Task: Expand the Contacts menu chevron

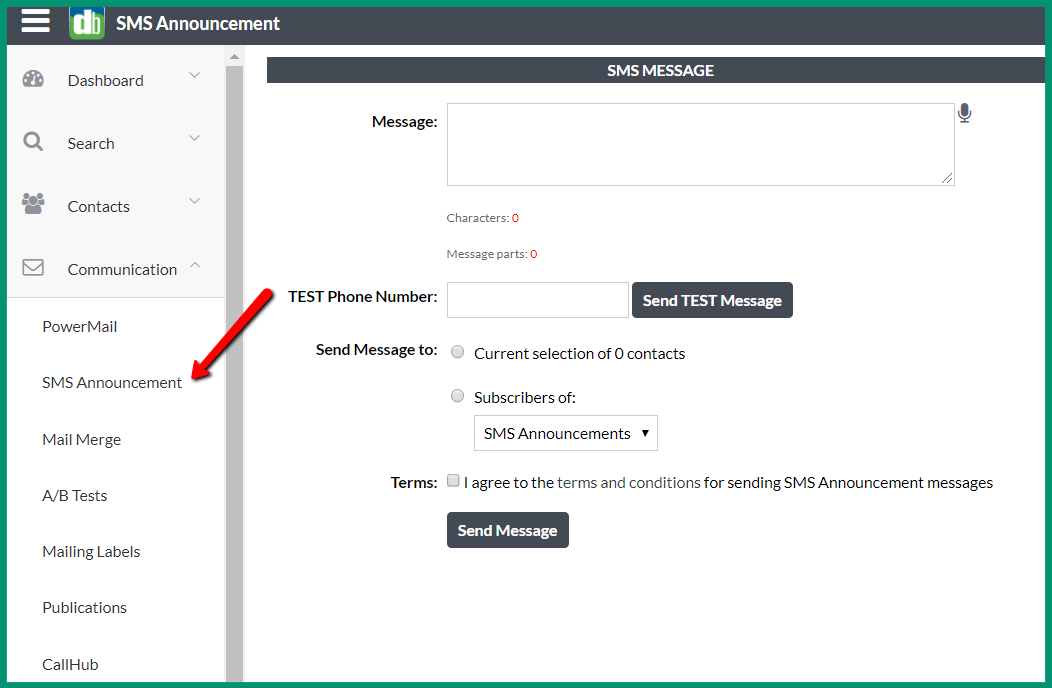Action: [x=195, y=201]
